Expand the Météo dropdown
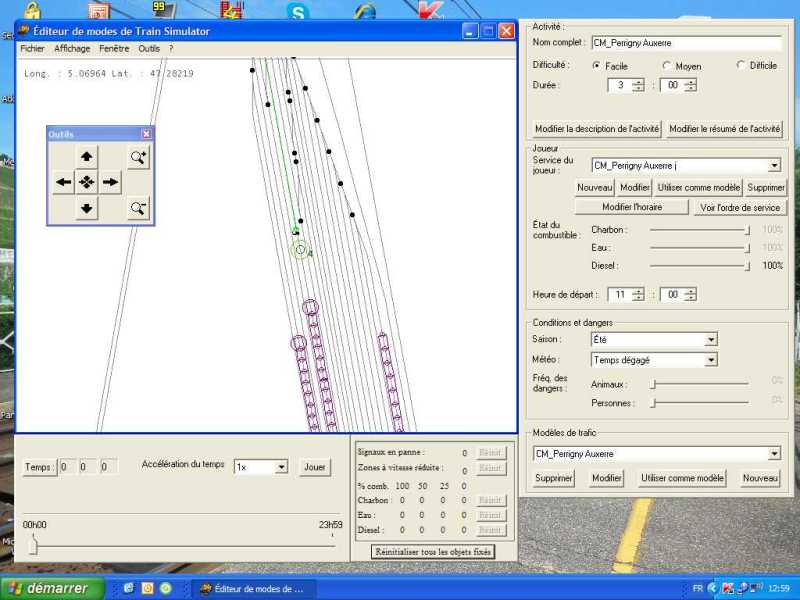Screen dimensions: 800x600 [711, 360]
